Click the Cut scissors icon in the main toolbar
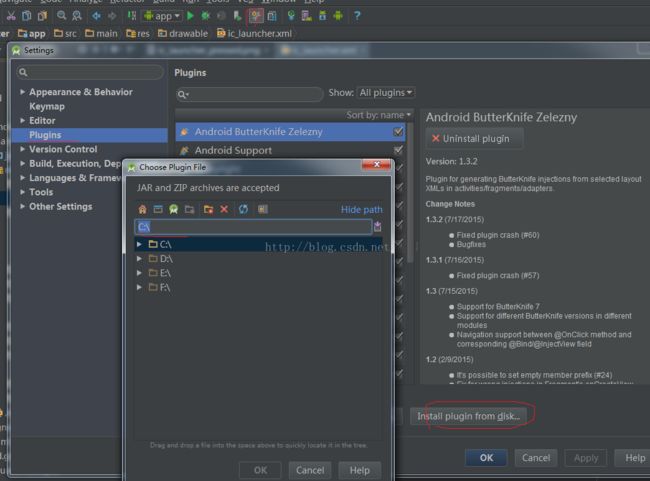 (x=11, y=16)
